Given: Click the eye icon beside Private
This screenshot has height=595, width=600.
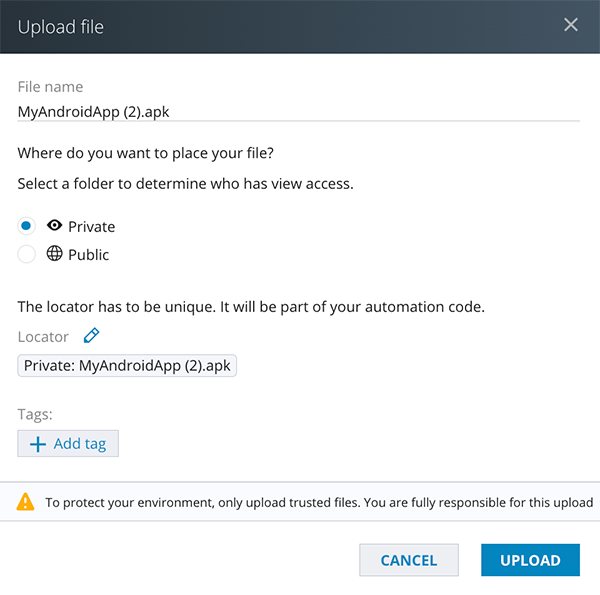Looking at the screenshot, I should pyautogui.click(x=55, y=226).
